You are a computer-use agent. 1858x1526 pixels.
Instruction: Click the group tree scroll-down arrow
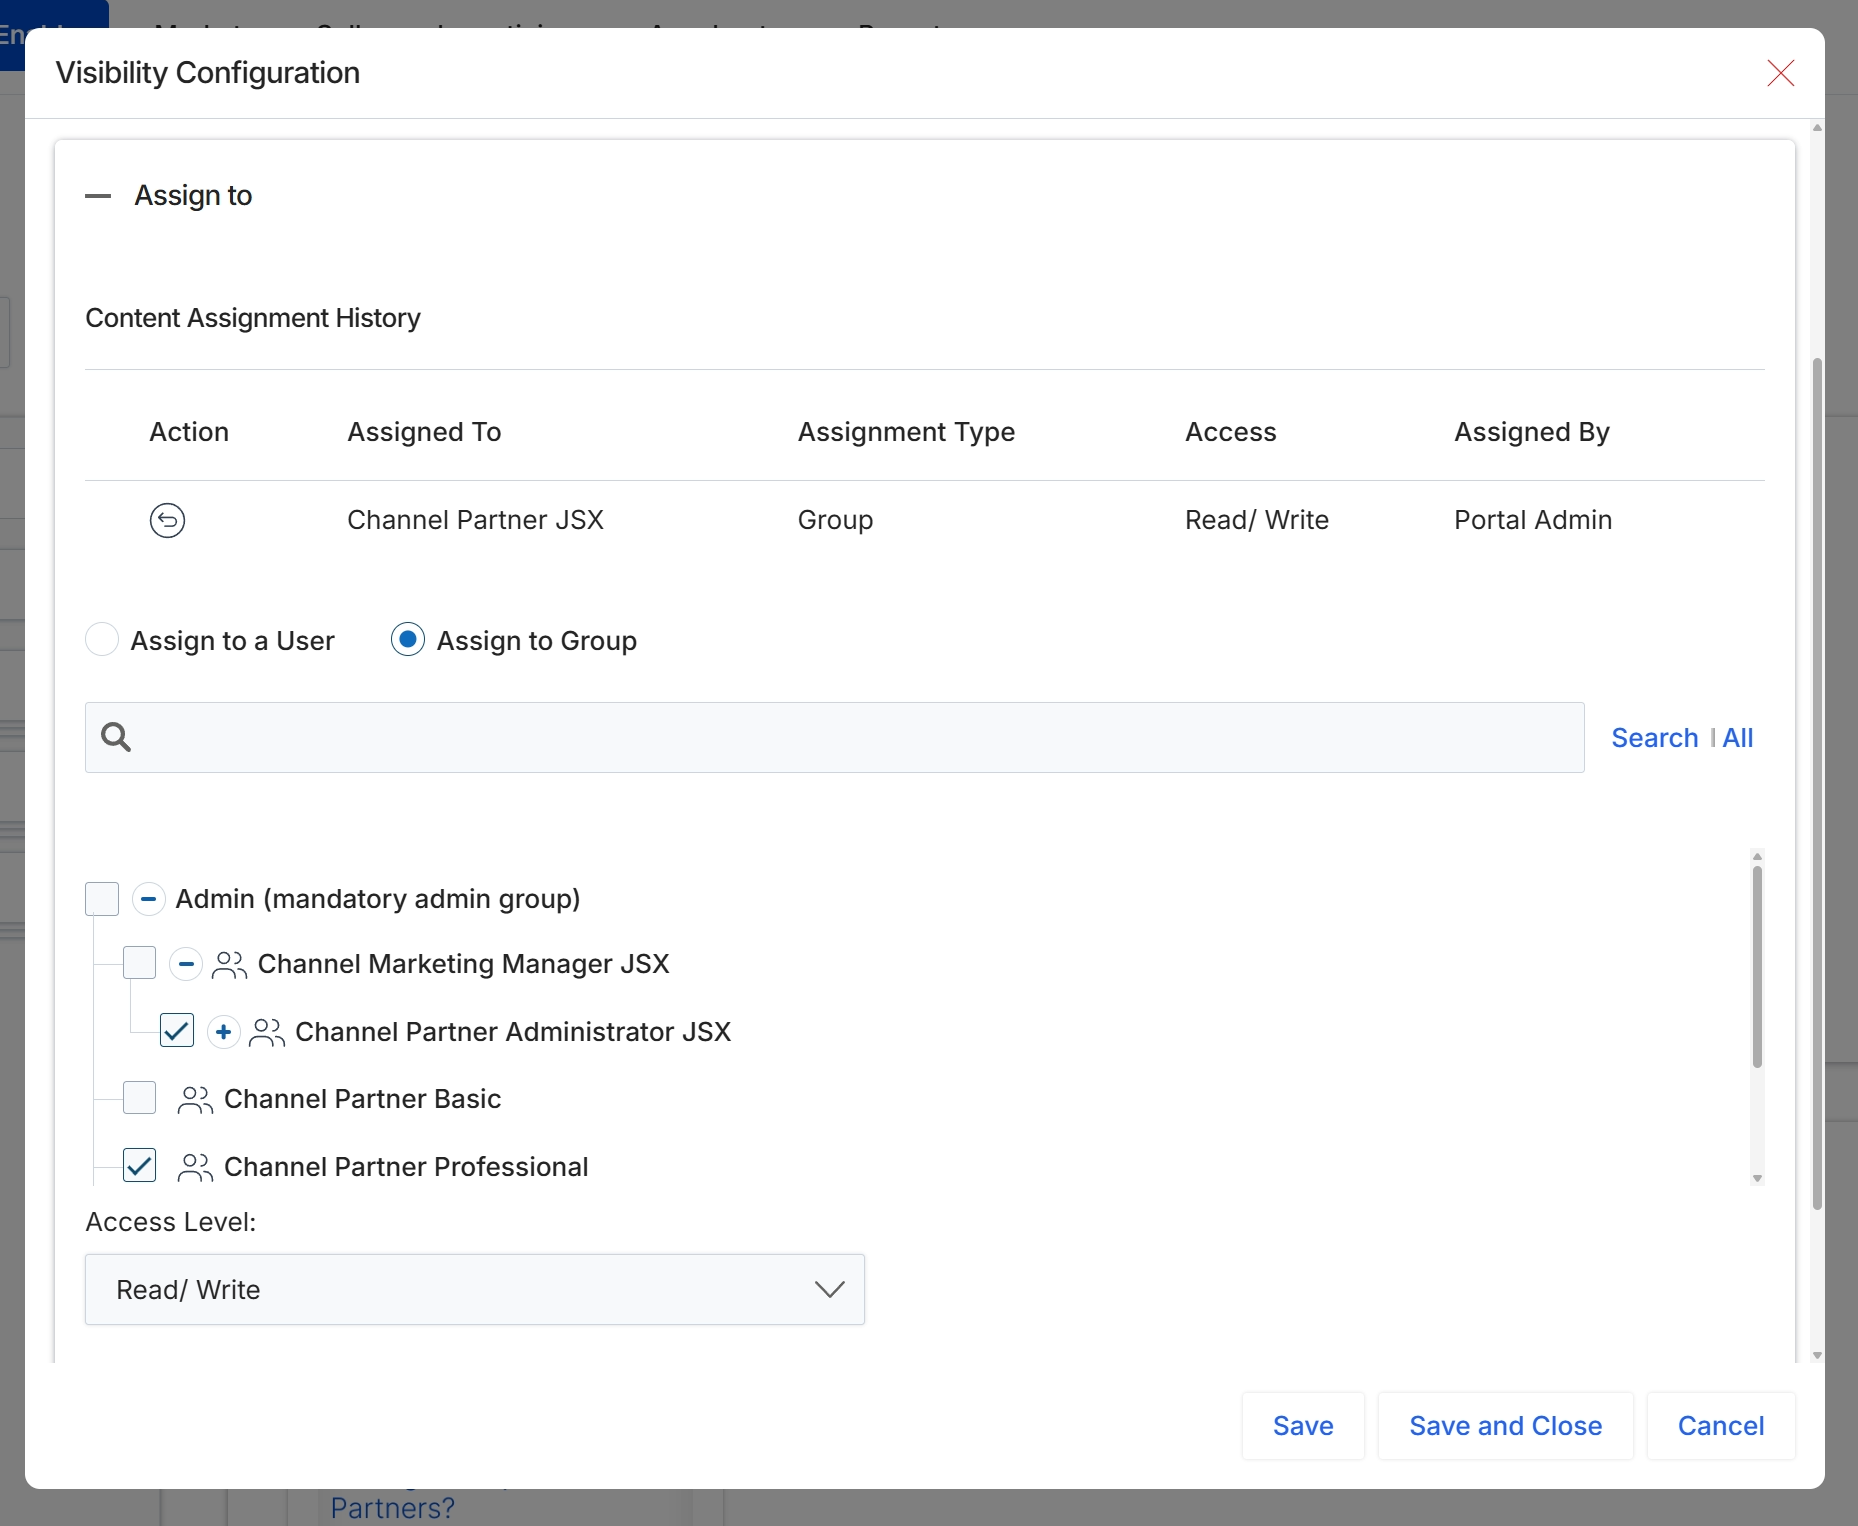(1757, 1179)
